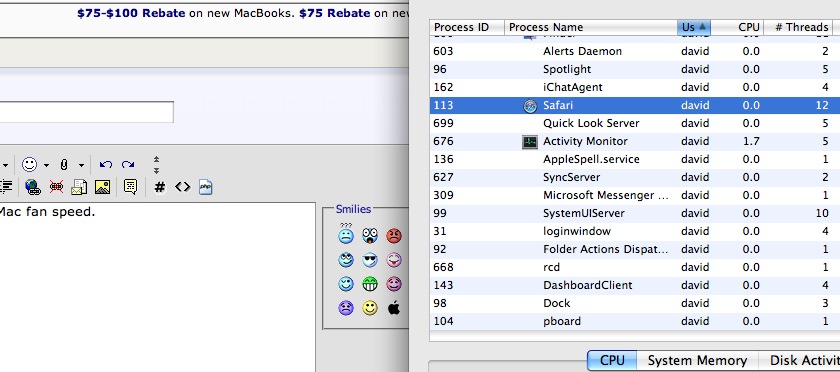Switch to the Disk Activity tab

click(x=799, y=360)
